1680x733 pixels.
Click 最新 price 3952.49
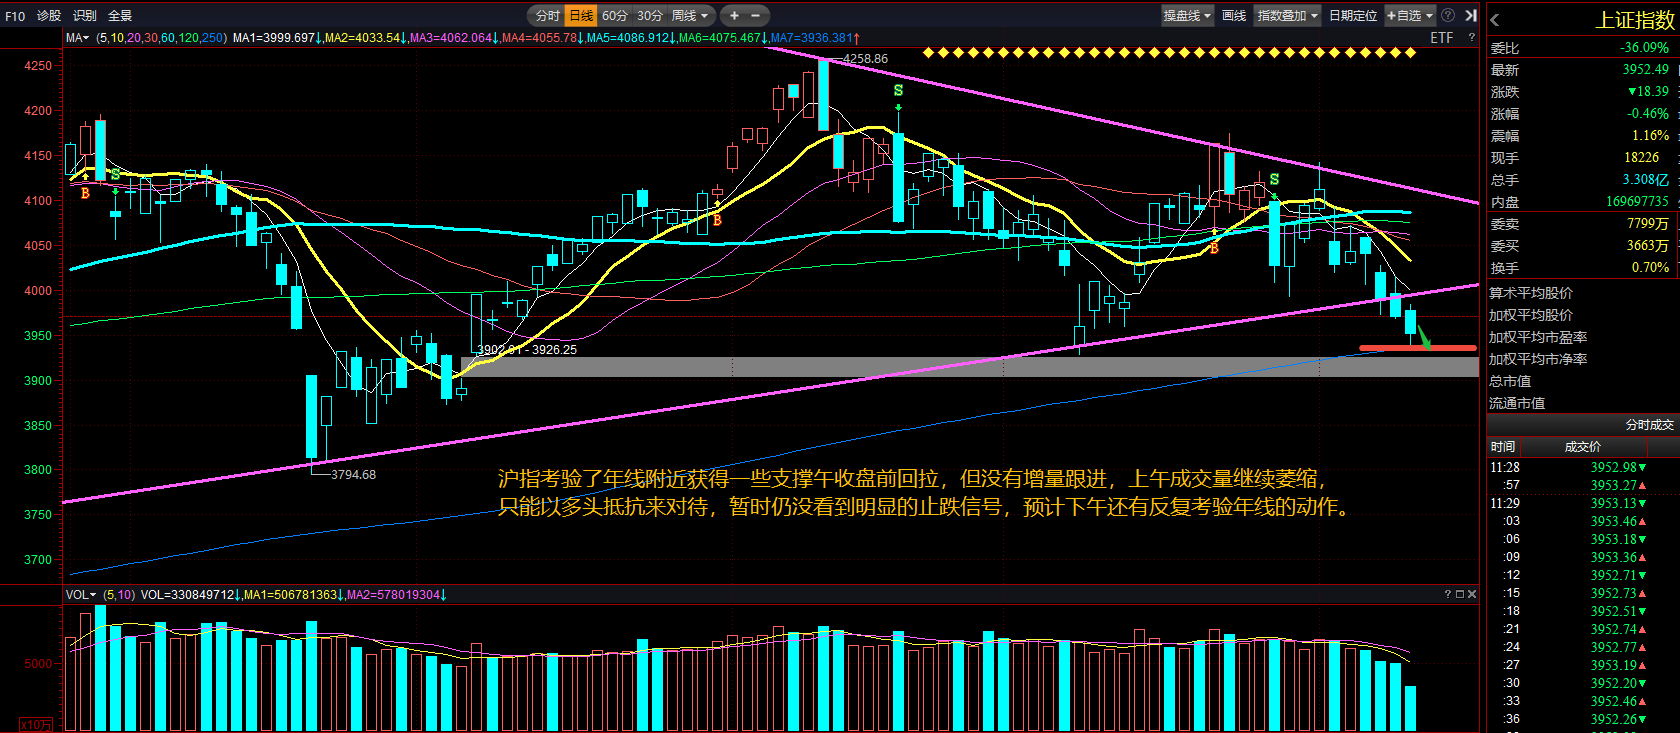pyautogui.click(x=1645, y=69)
